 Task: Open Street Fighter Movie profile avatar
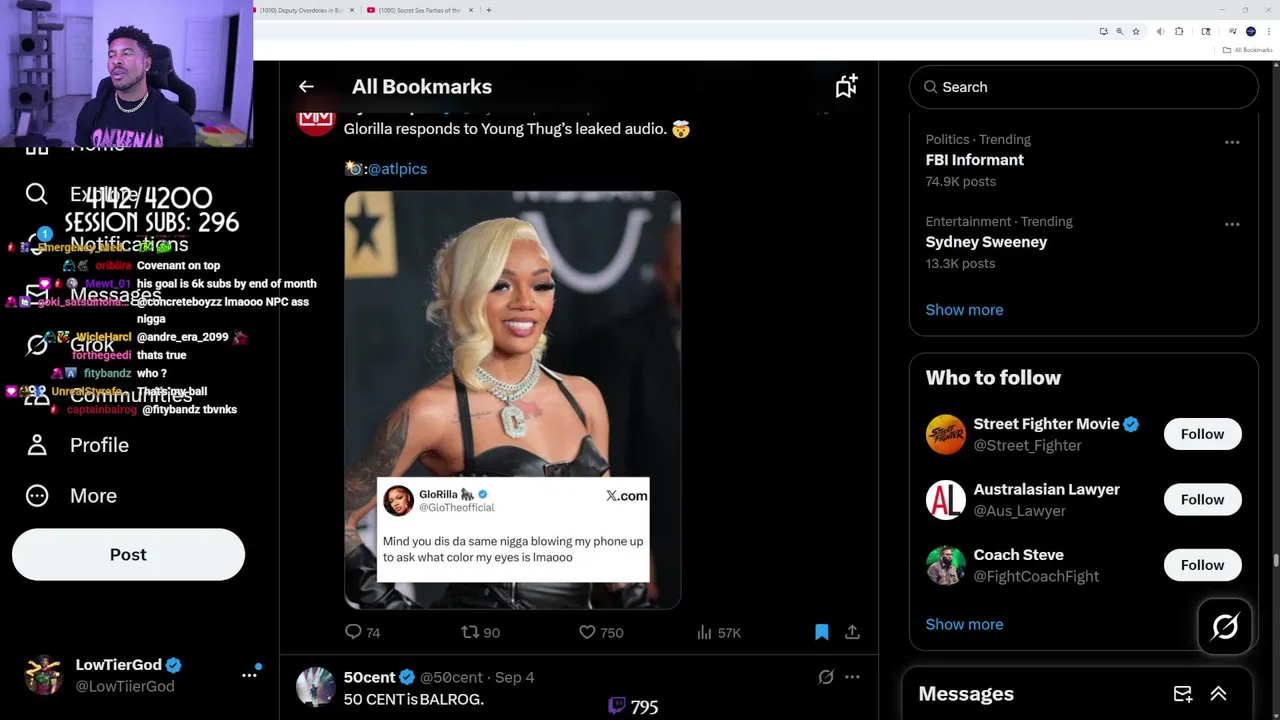945,434
